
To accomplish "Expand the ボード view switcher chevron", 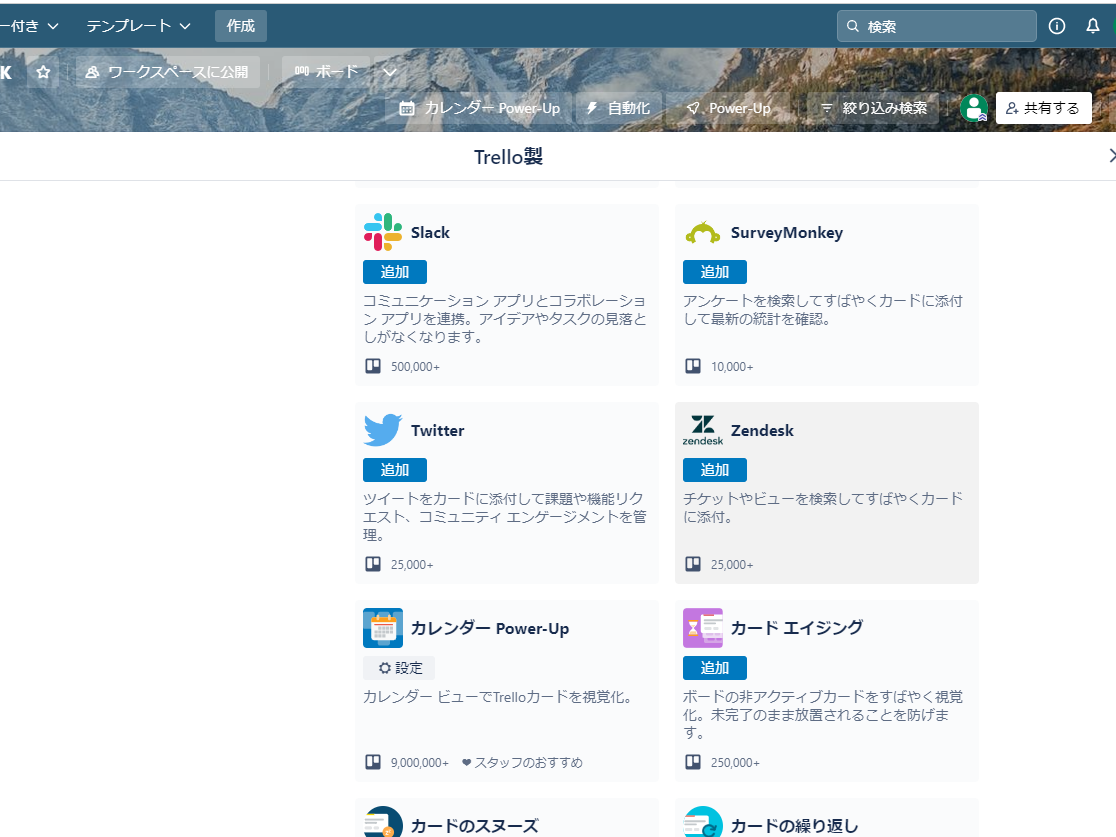I will point(389,72).
